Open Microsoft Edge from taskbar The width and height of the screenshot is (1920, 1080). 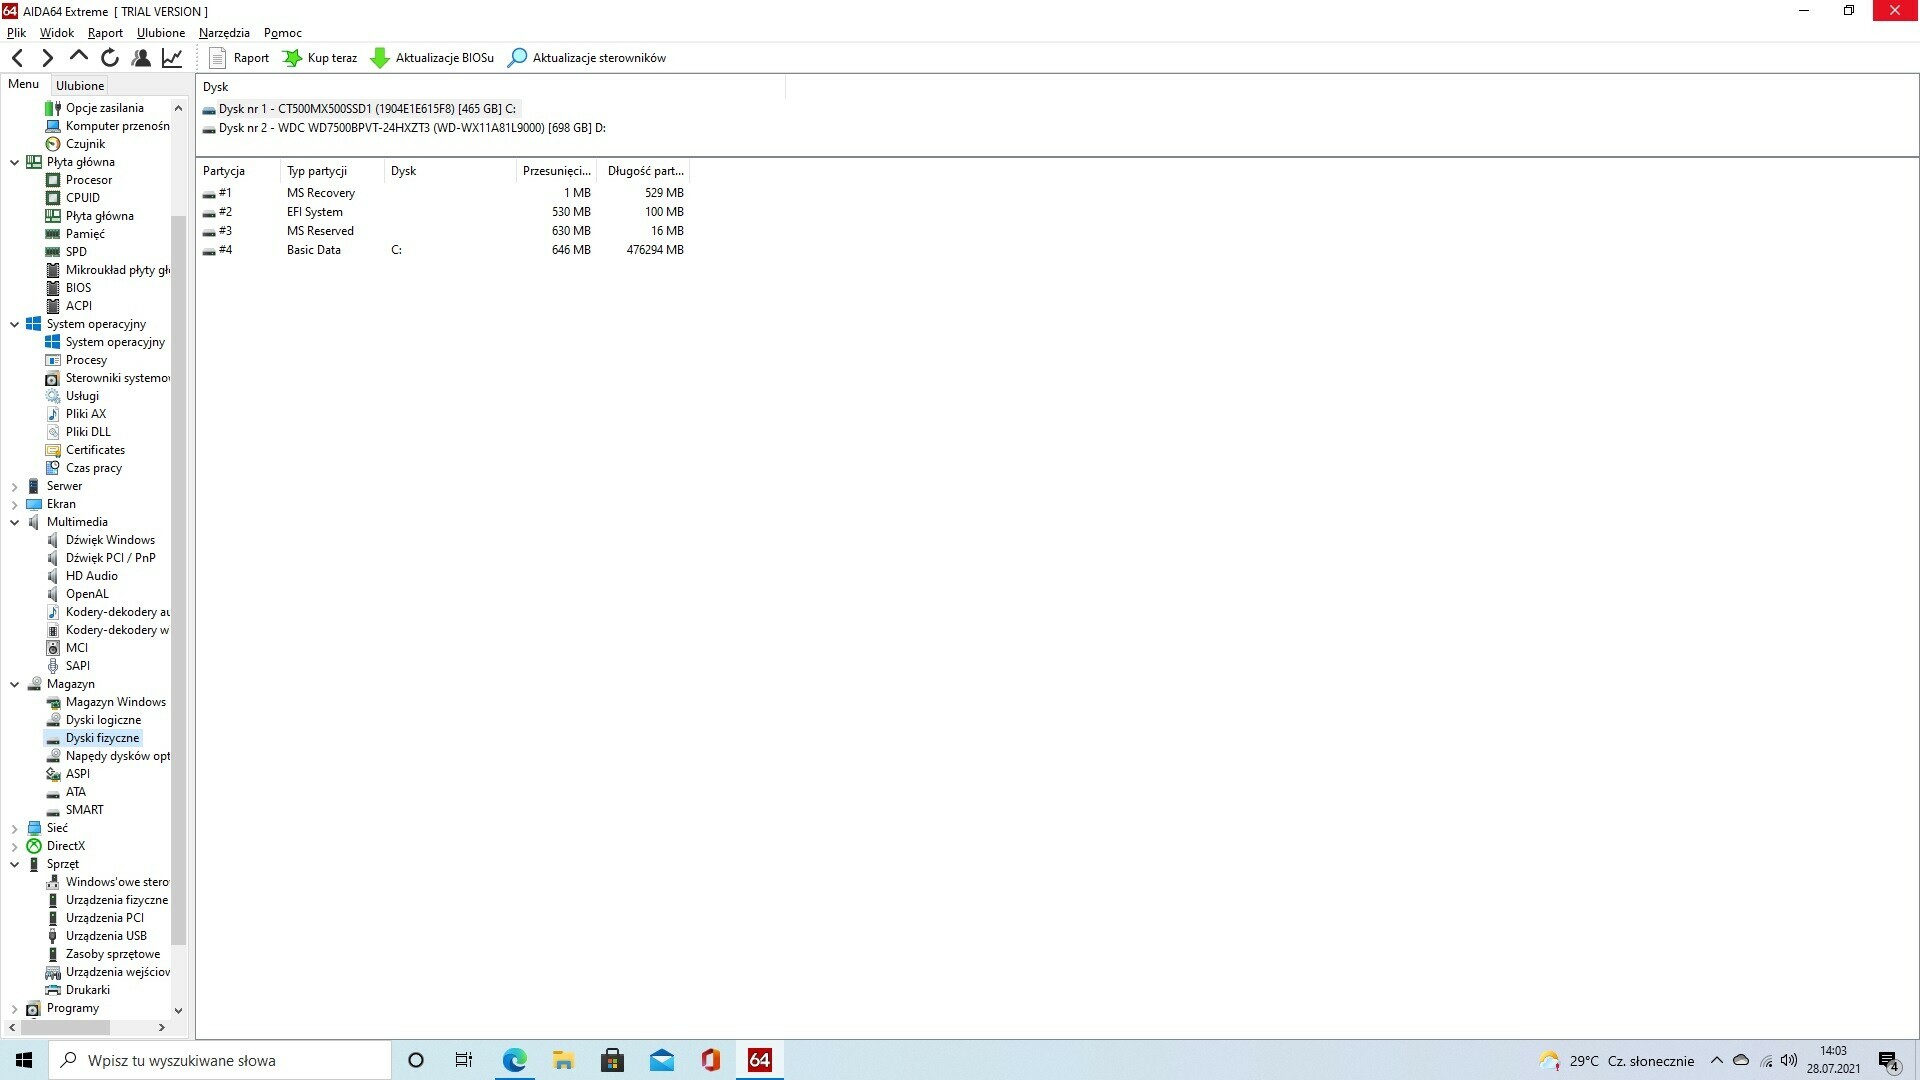pos(514,1060)
